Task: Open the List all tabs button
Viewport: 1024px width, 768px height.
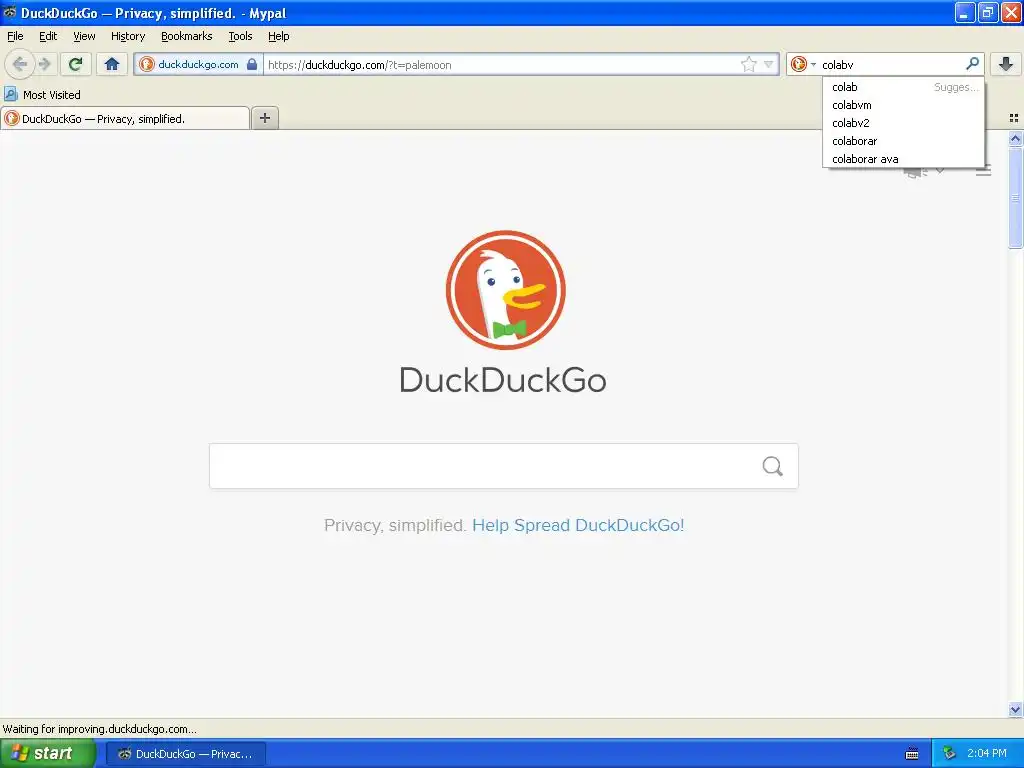Action: pos(1014,118)
